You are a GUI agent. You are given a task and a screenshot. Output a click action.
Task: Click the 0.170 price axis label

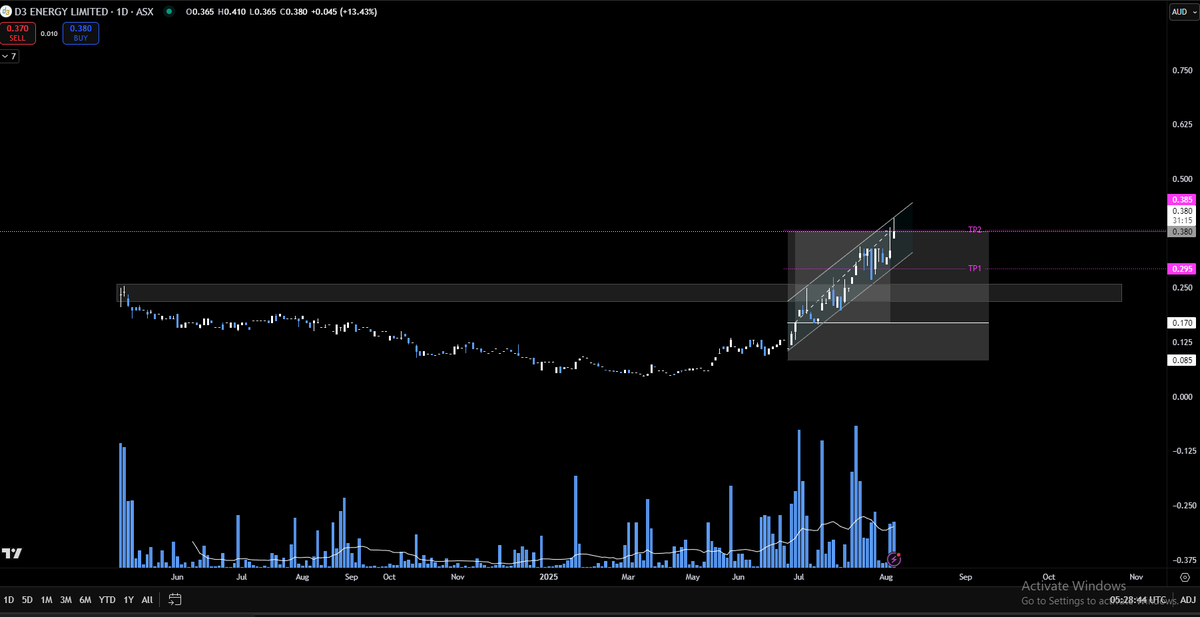[1181, 323]
